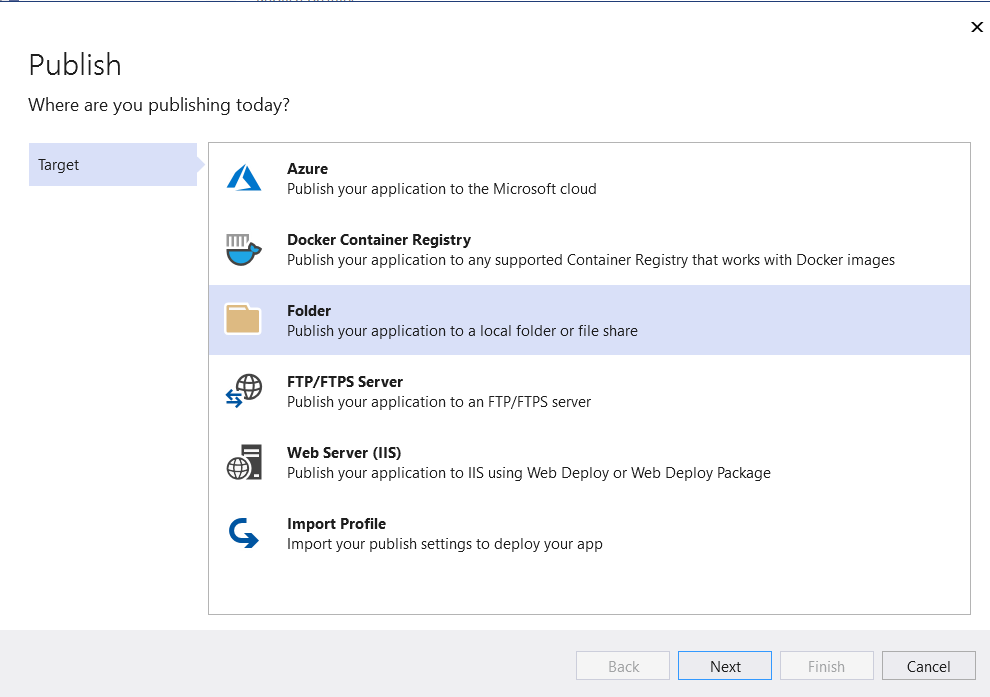Select the Import Profile title
Image resolution: width=990 pixels, height=697 pixels.
(337, 524)
